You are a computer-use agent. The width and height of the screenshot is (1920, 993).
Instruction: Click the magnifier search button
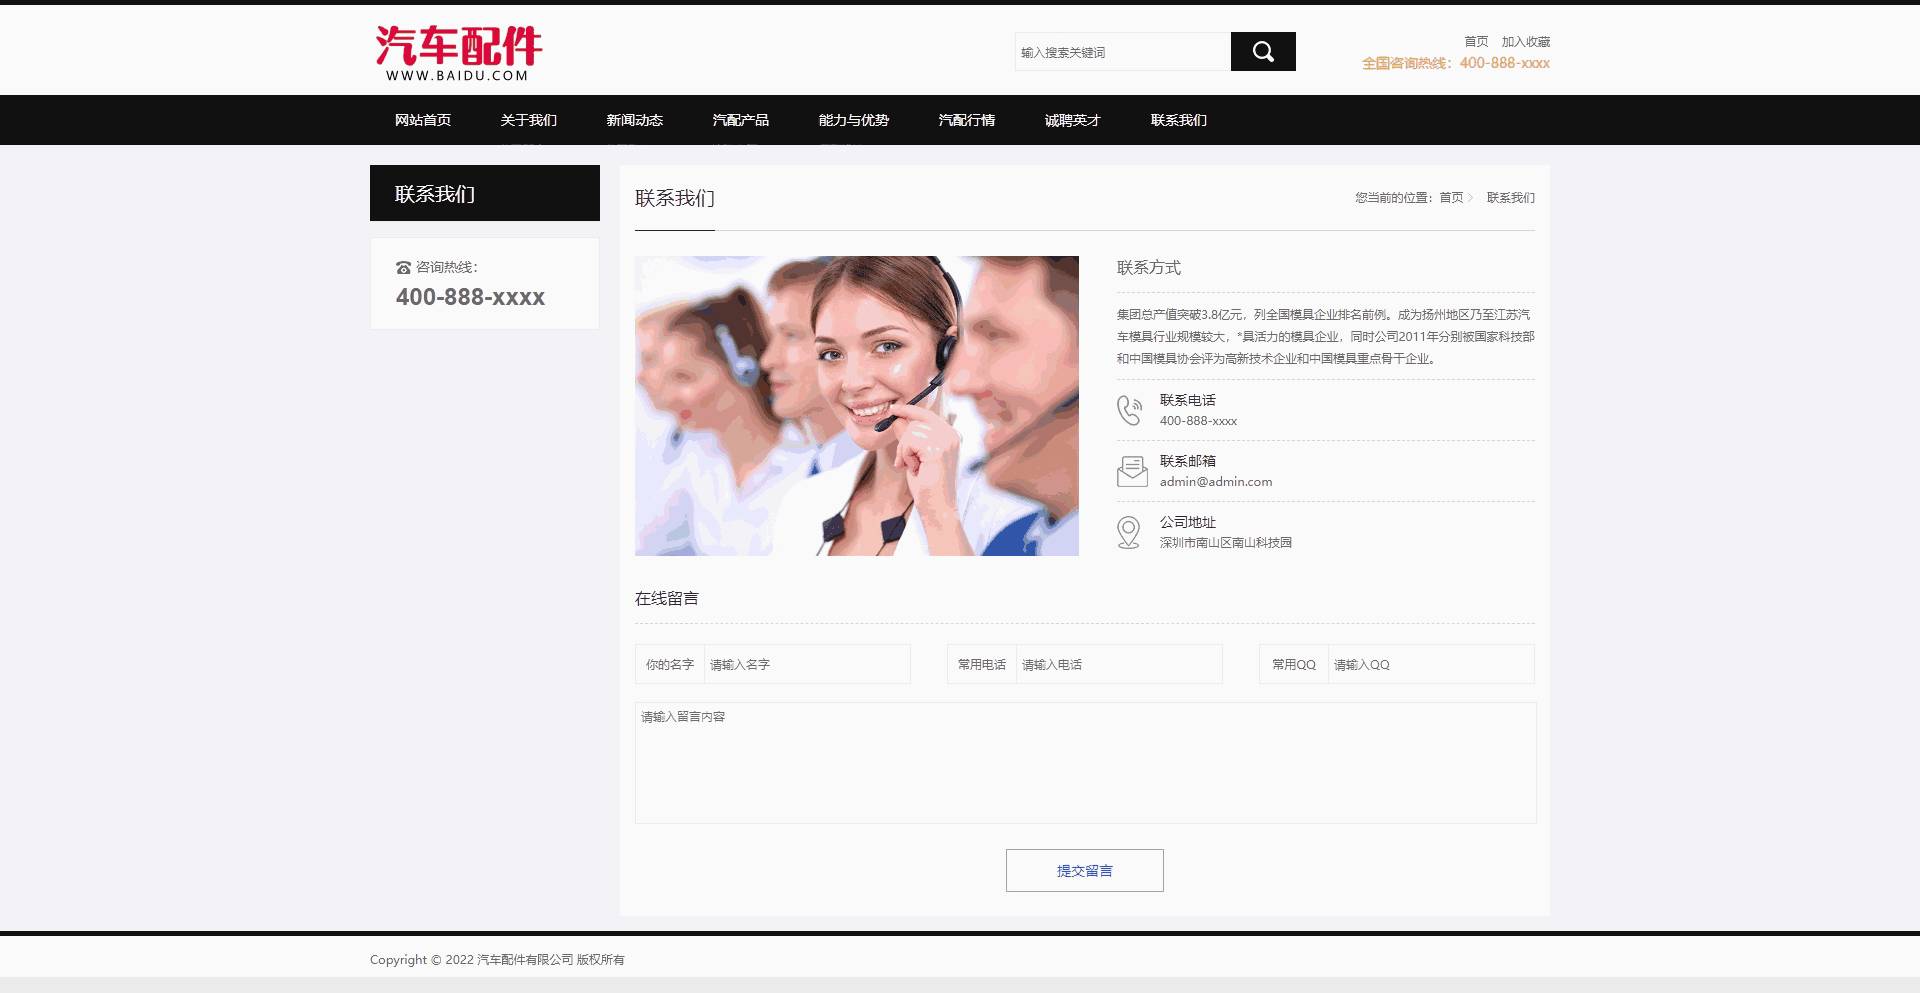coord(1262,52)
